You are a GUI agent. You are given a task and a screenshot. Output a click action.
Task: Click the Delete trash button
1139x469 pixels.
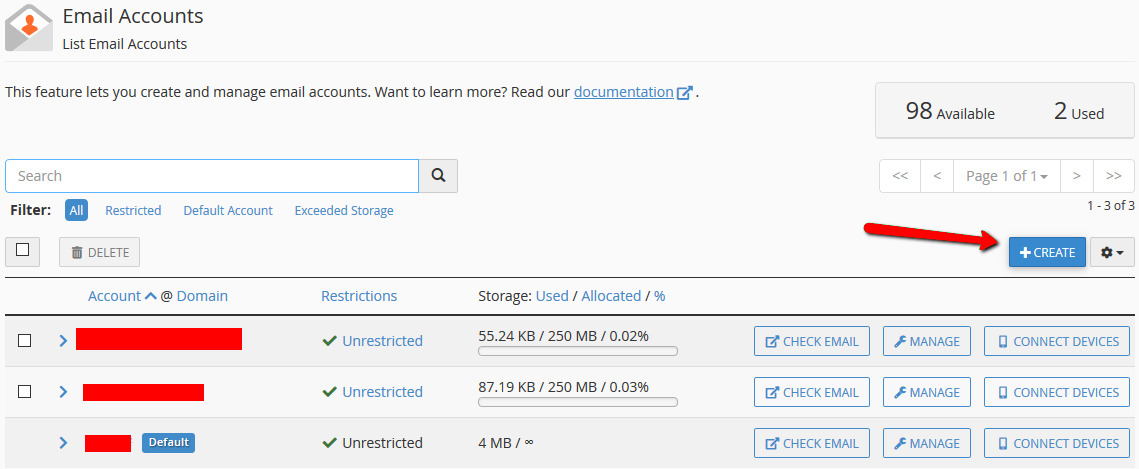[x=99, y=253]
